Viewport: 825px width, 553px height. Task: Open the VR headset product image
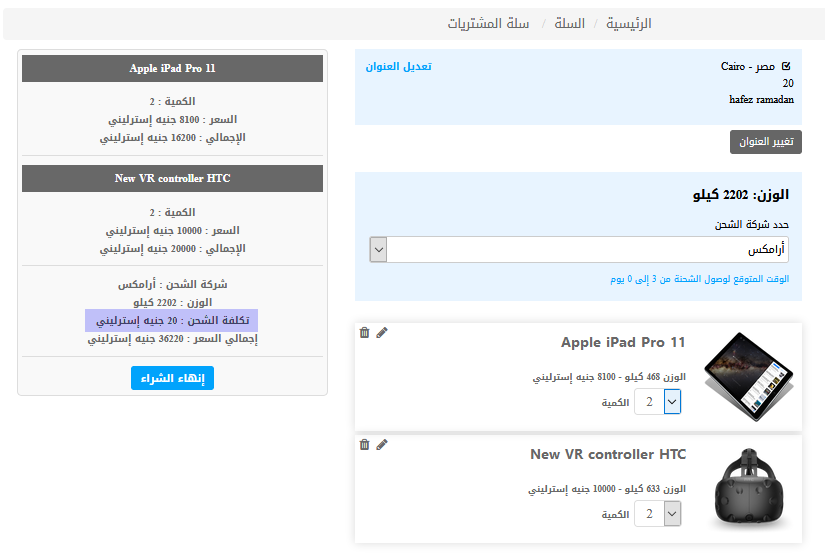click(749, 488)
